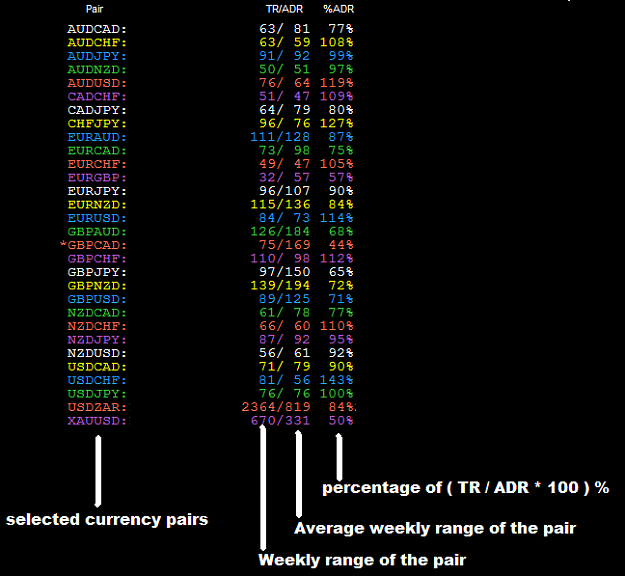Viewport: 625px width, 576px height.
Task: Select the XAUUSD pair label
Action: 98,421
